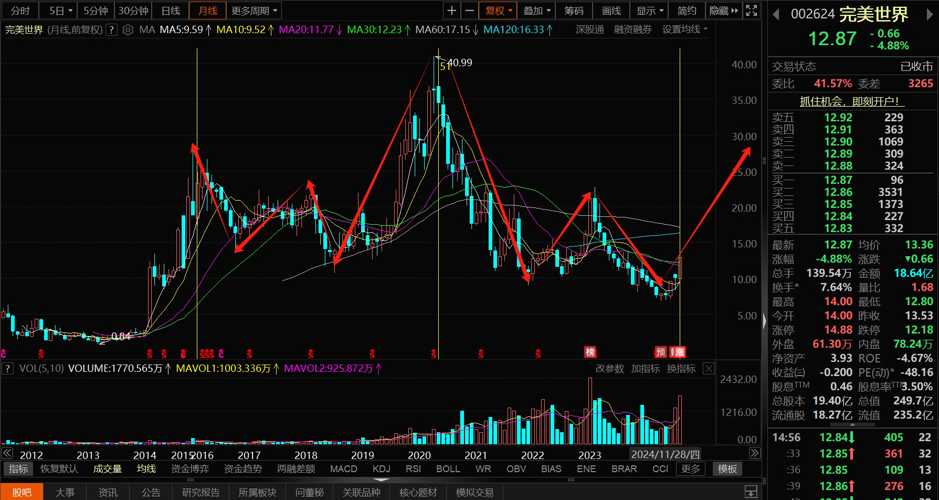The height and width of the screenshot is (500, 939).
Task: Select the 资金博弈 indicator
Action: [x=190, y=469]
